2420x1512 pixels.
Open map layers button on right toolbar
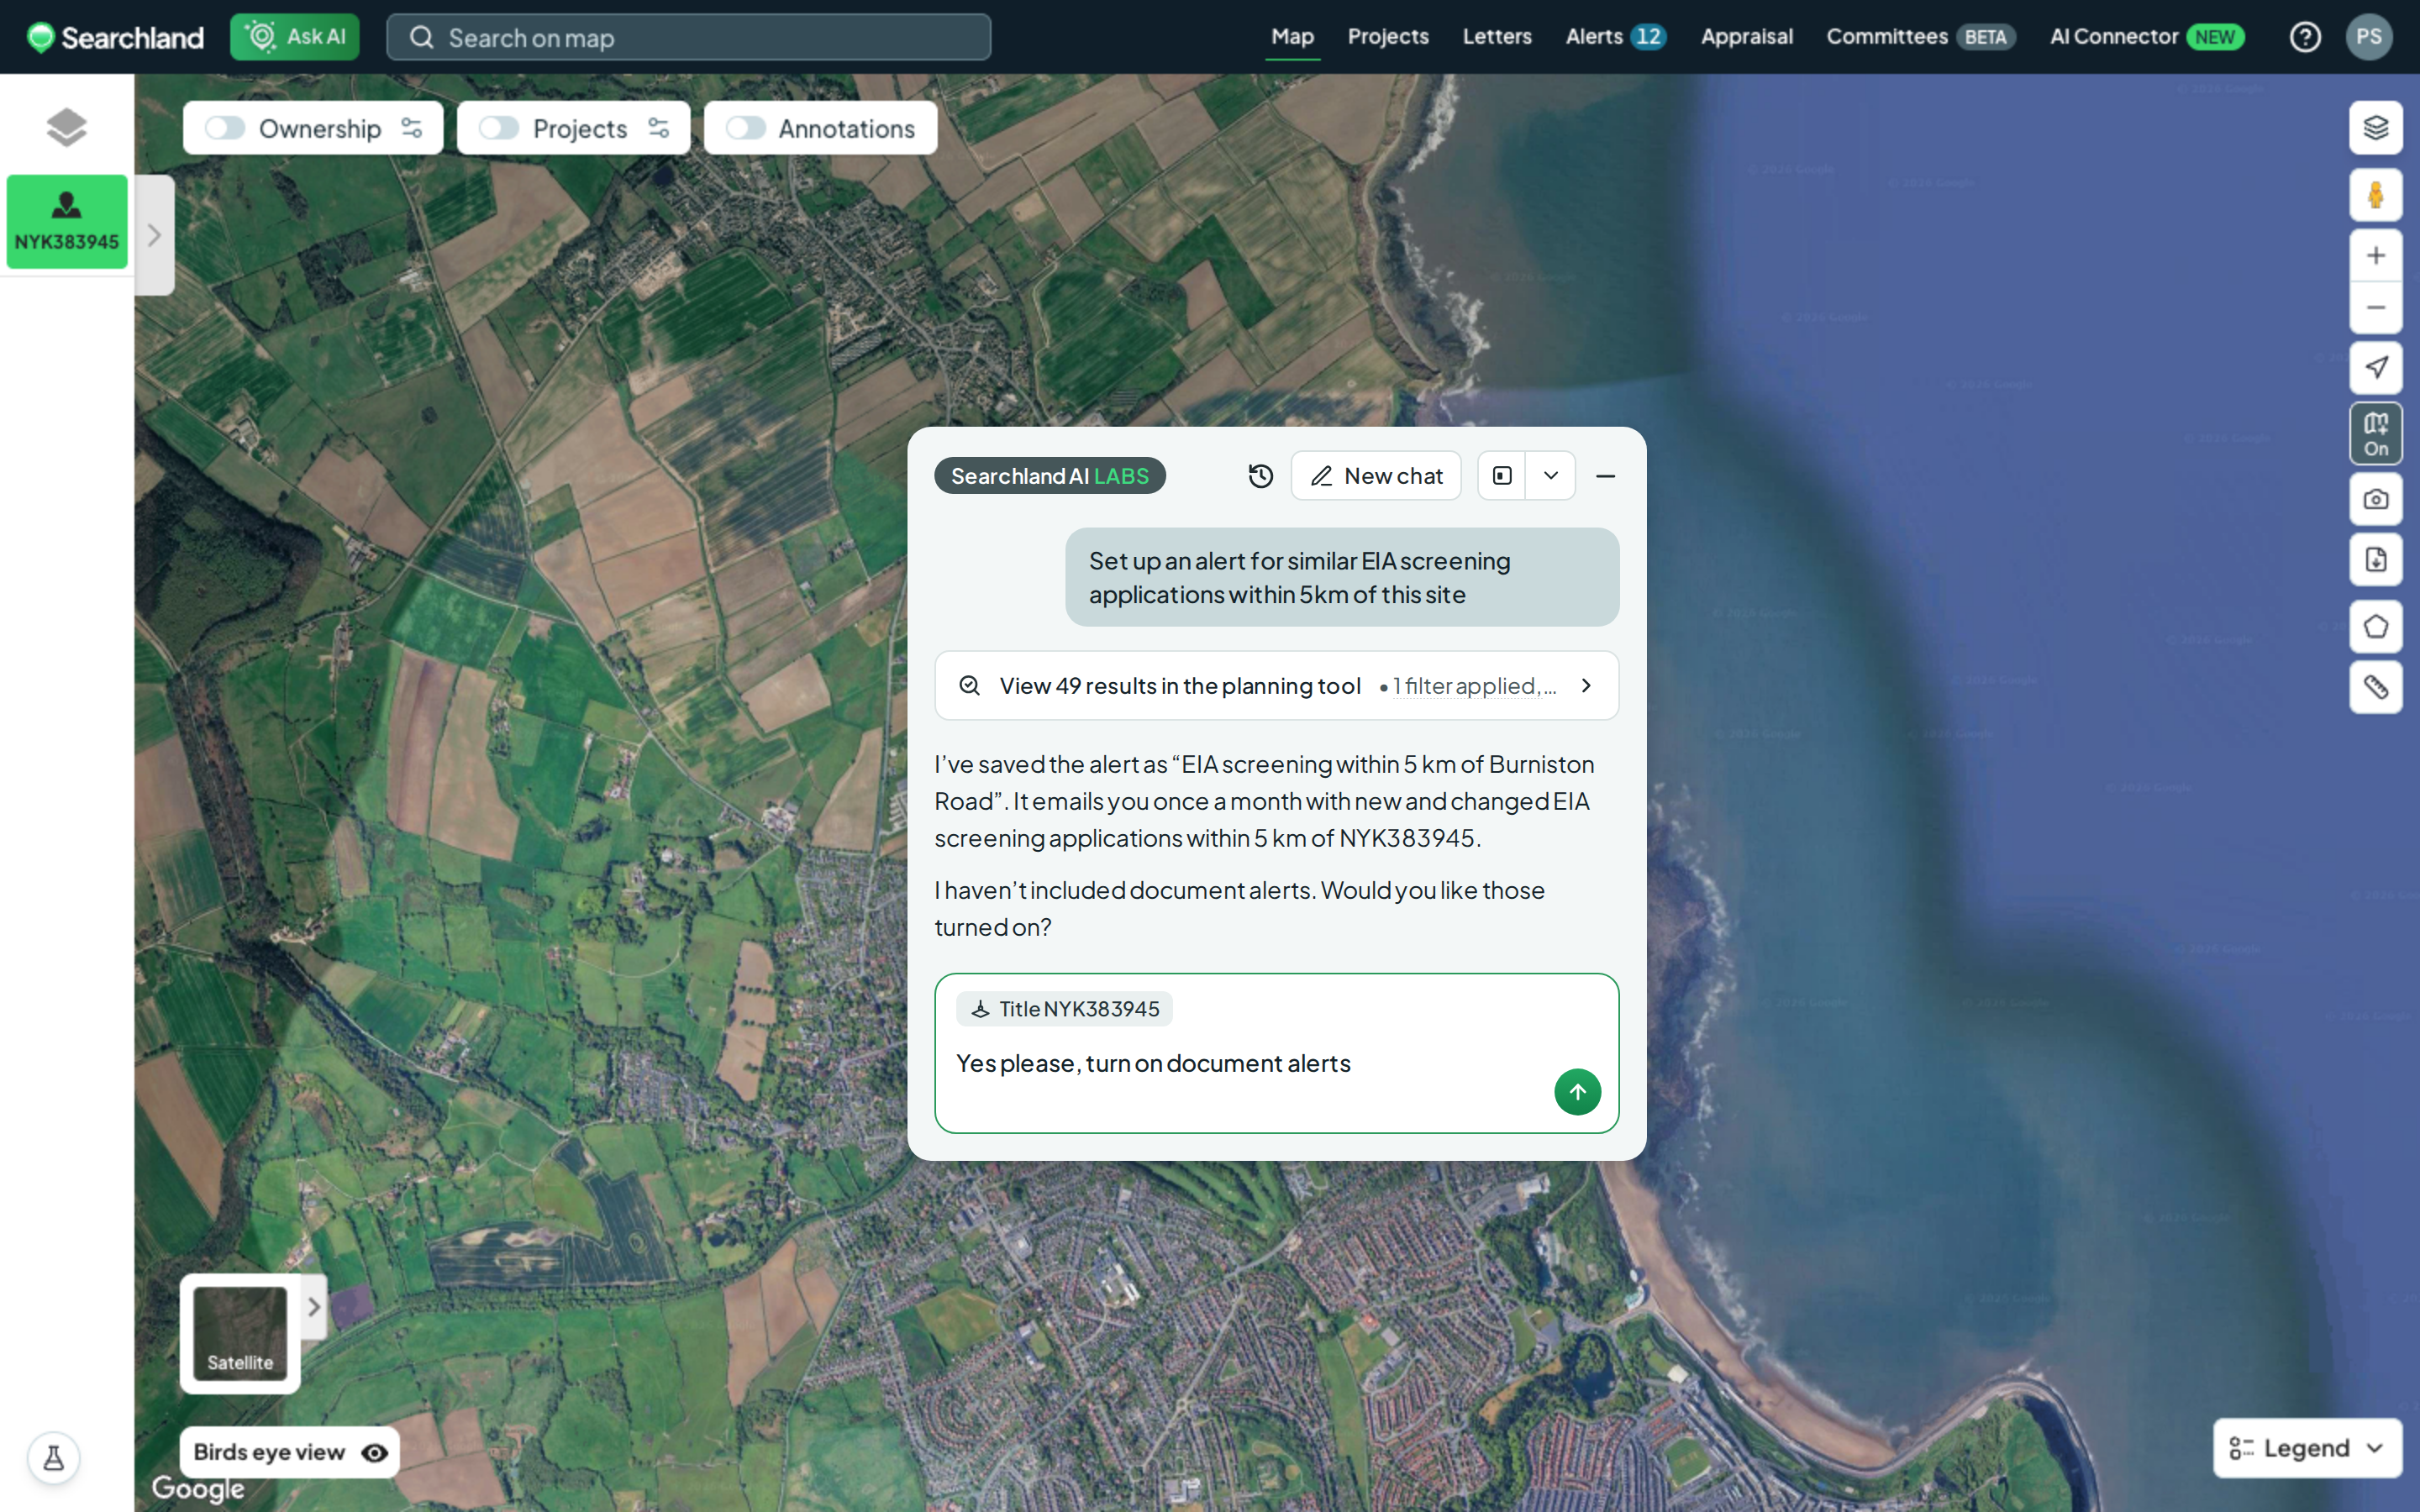click(2376, 128)
